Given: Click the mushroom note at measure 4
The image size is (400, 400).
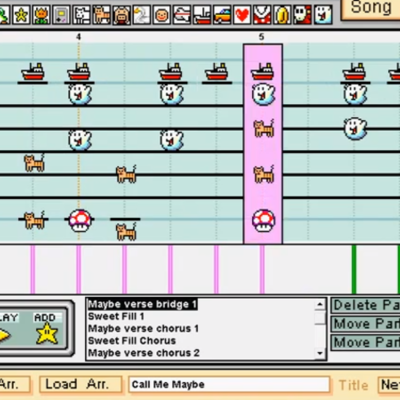Looking at the screenshot, I should pyautogui.click(x=79, y=220).
